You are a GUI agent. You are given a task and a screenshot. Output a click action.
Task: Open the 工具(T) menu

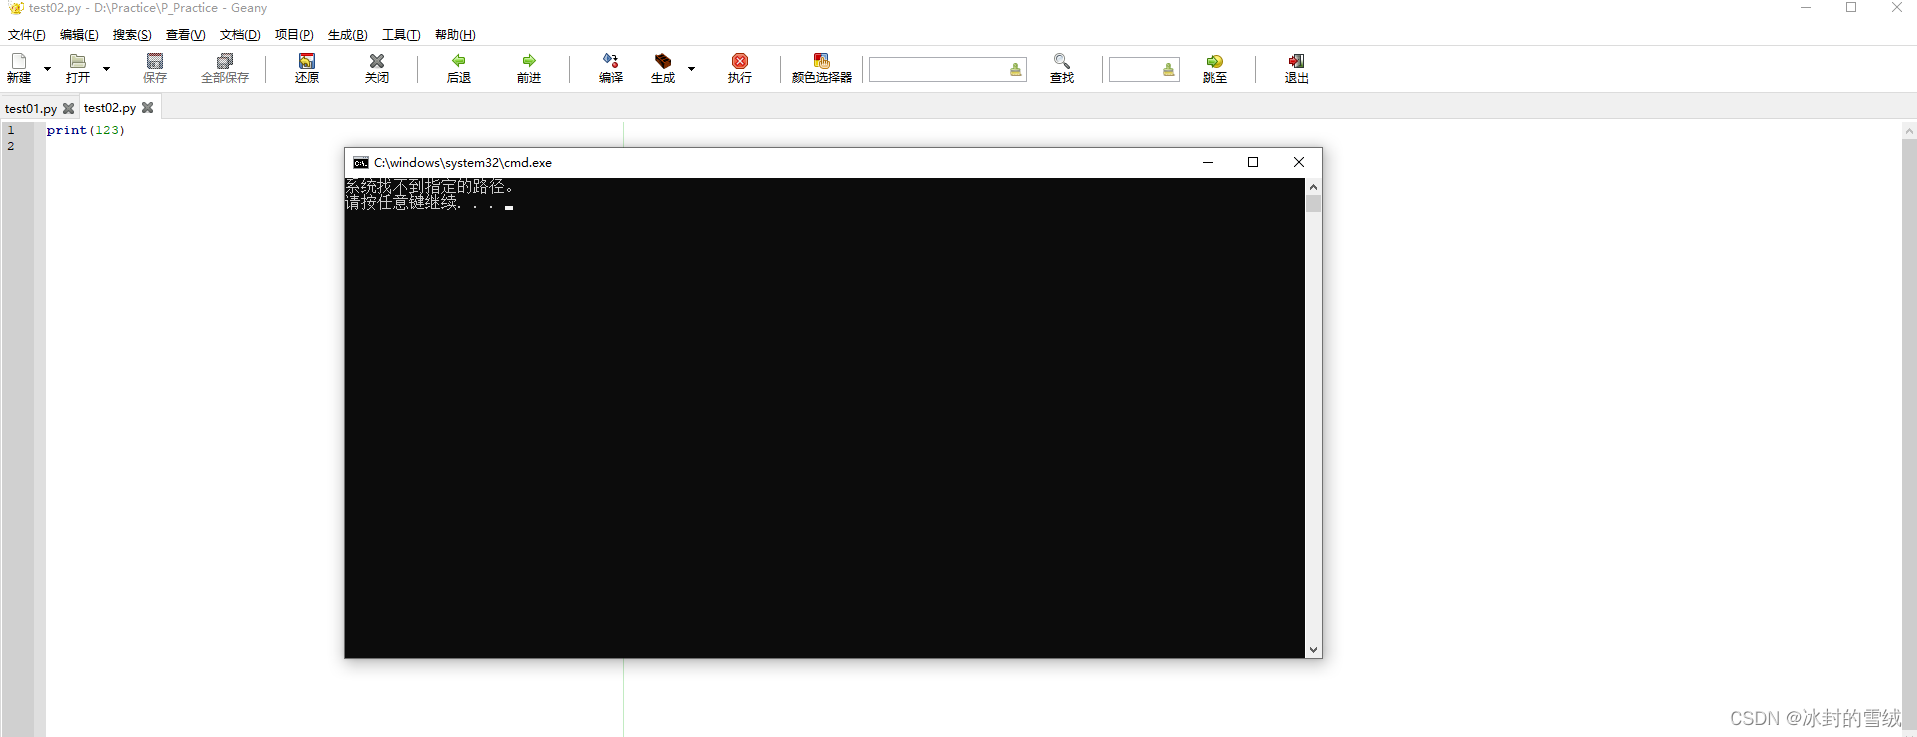(x=401, y=35)
